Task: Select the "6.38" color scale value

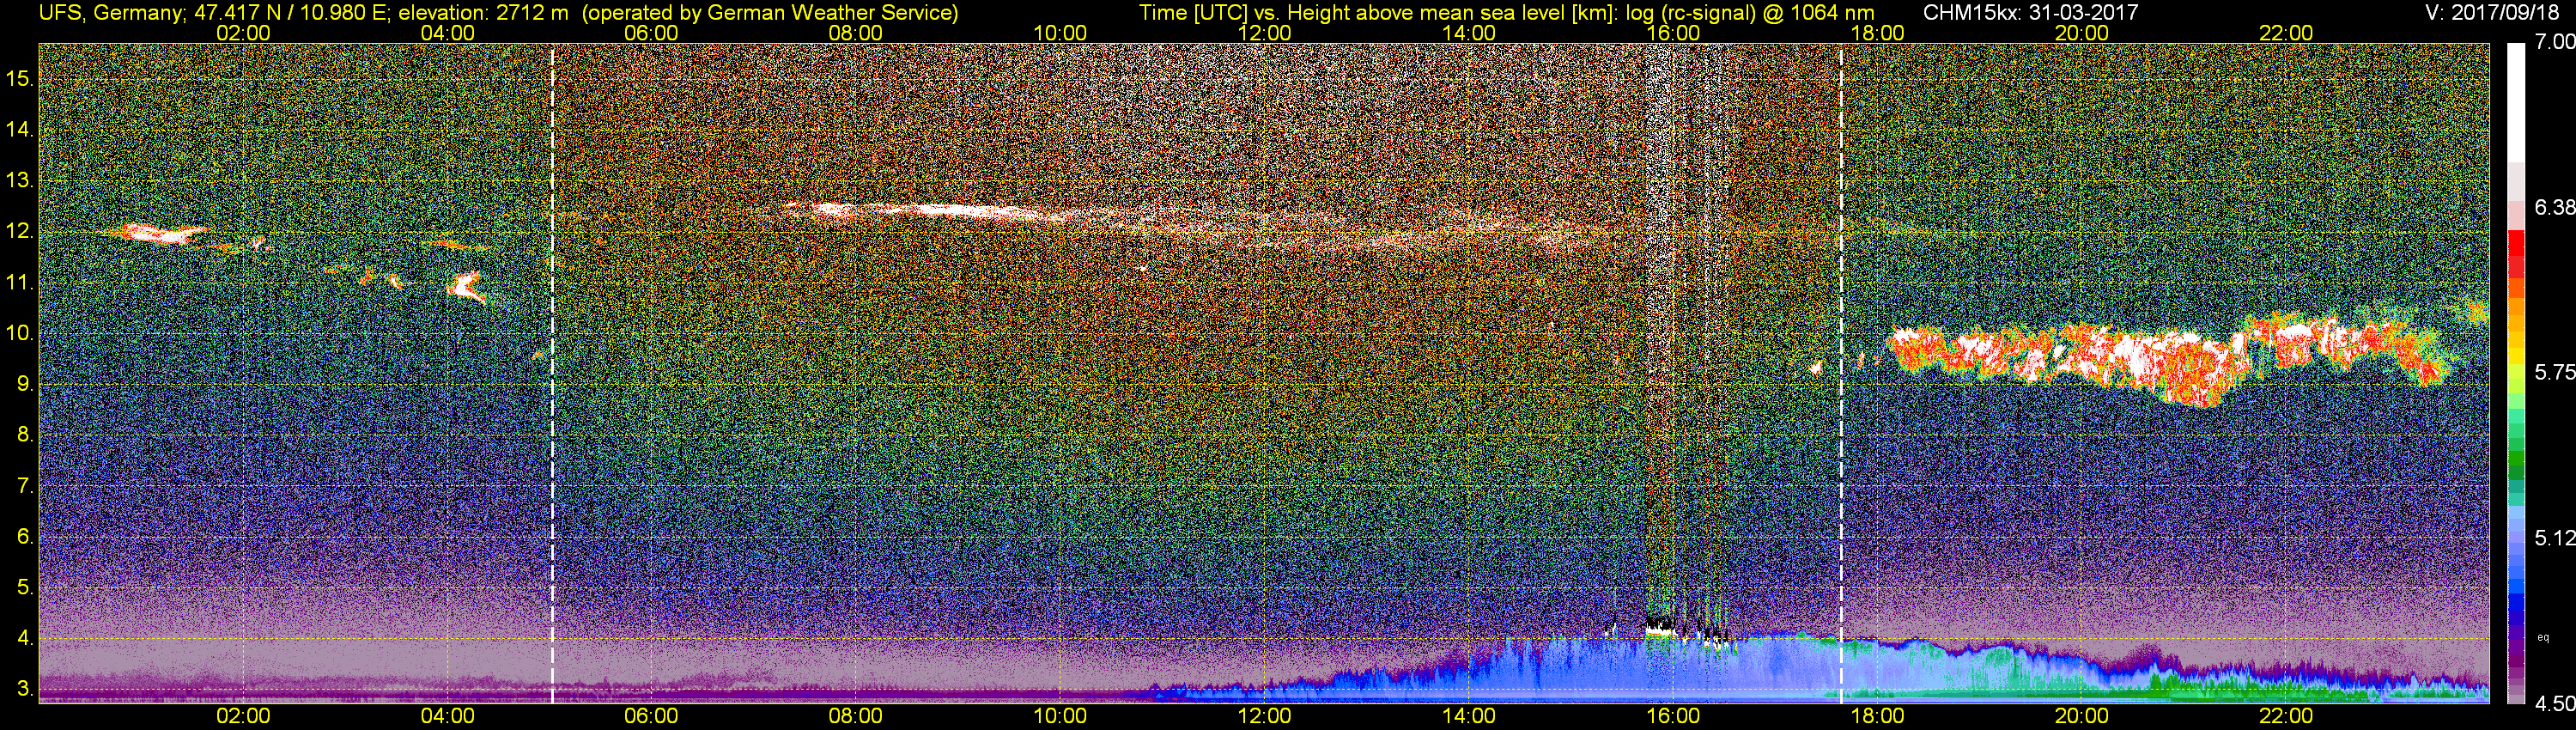Action: (2555, 207)
